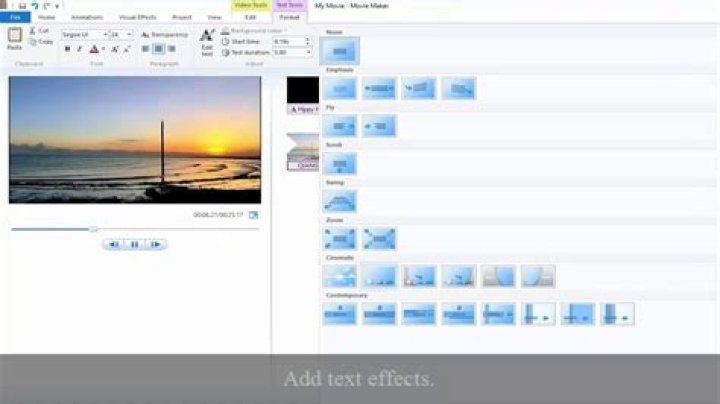Enable center text alignment
The width and height of the screenshot is (720, 404).
(158, 49)
